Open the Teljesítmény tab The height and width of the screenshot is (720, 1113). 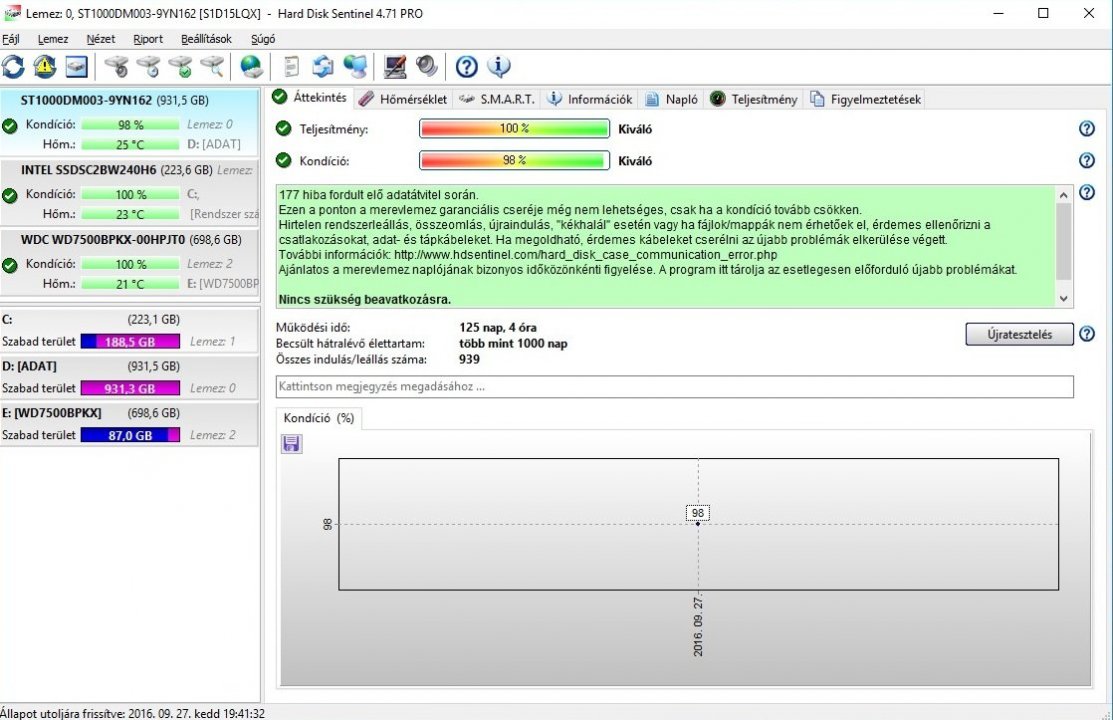[x=754, y=99]
